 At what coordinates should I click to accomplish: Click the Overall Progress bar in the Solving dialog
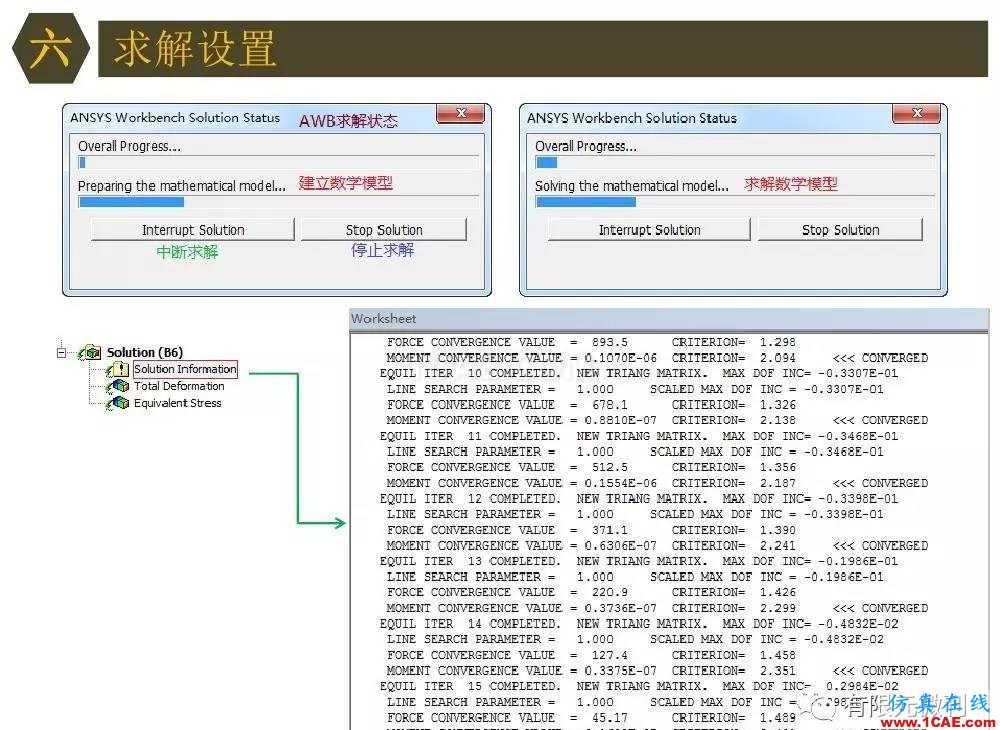(735, 163)
